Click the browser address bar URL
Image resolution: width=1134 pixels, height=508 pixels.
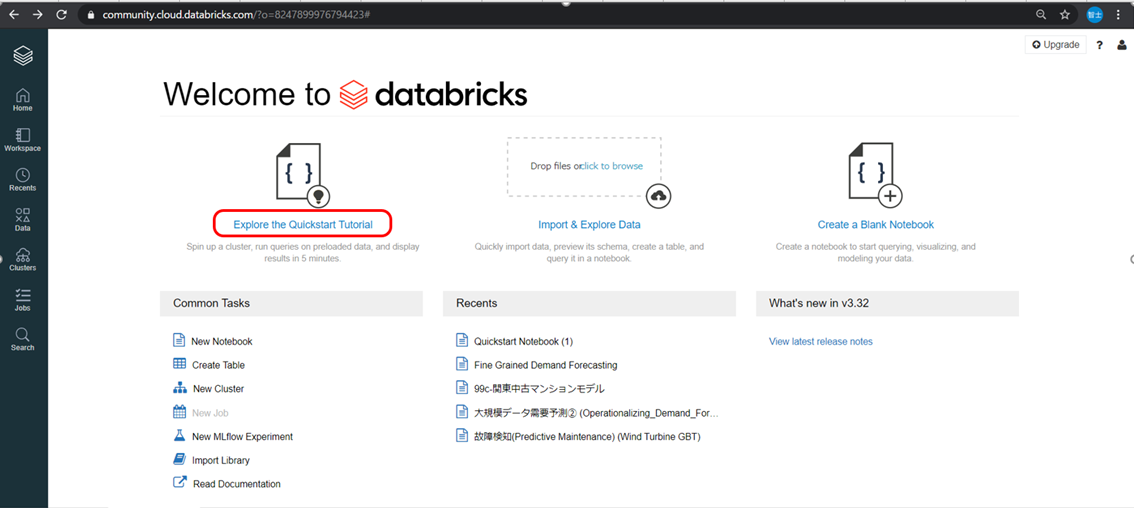pos(237,14)
